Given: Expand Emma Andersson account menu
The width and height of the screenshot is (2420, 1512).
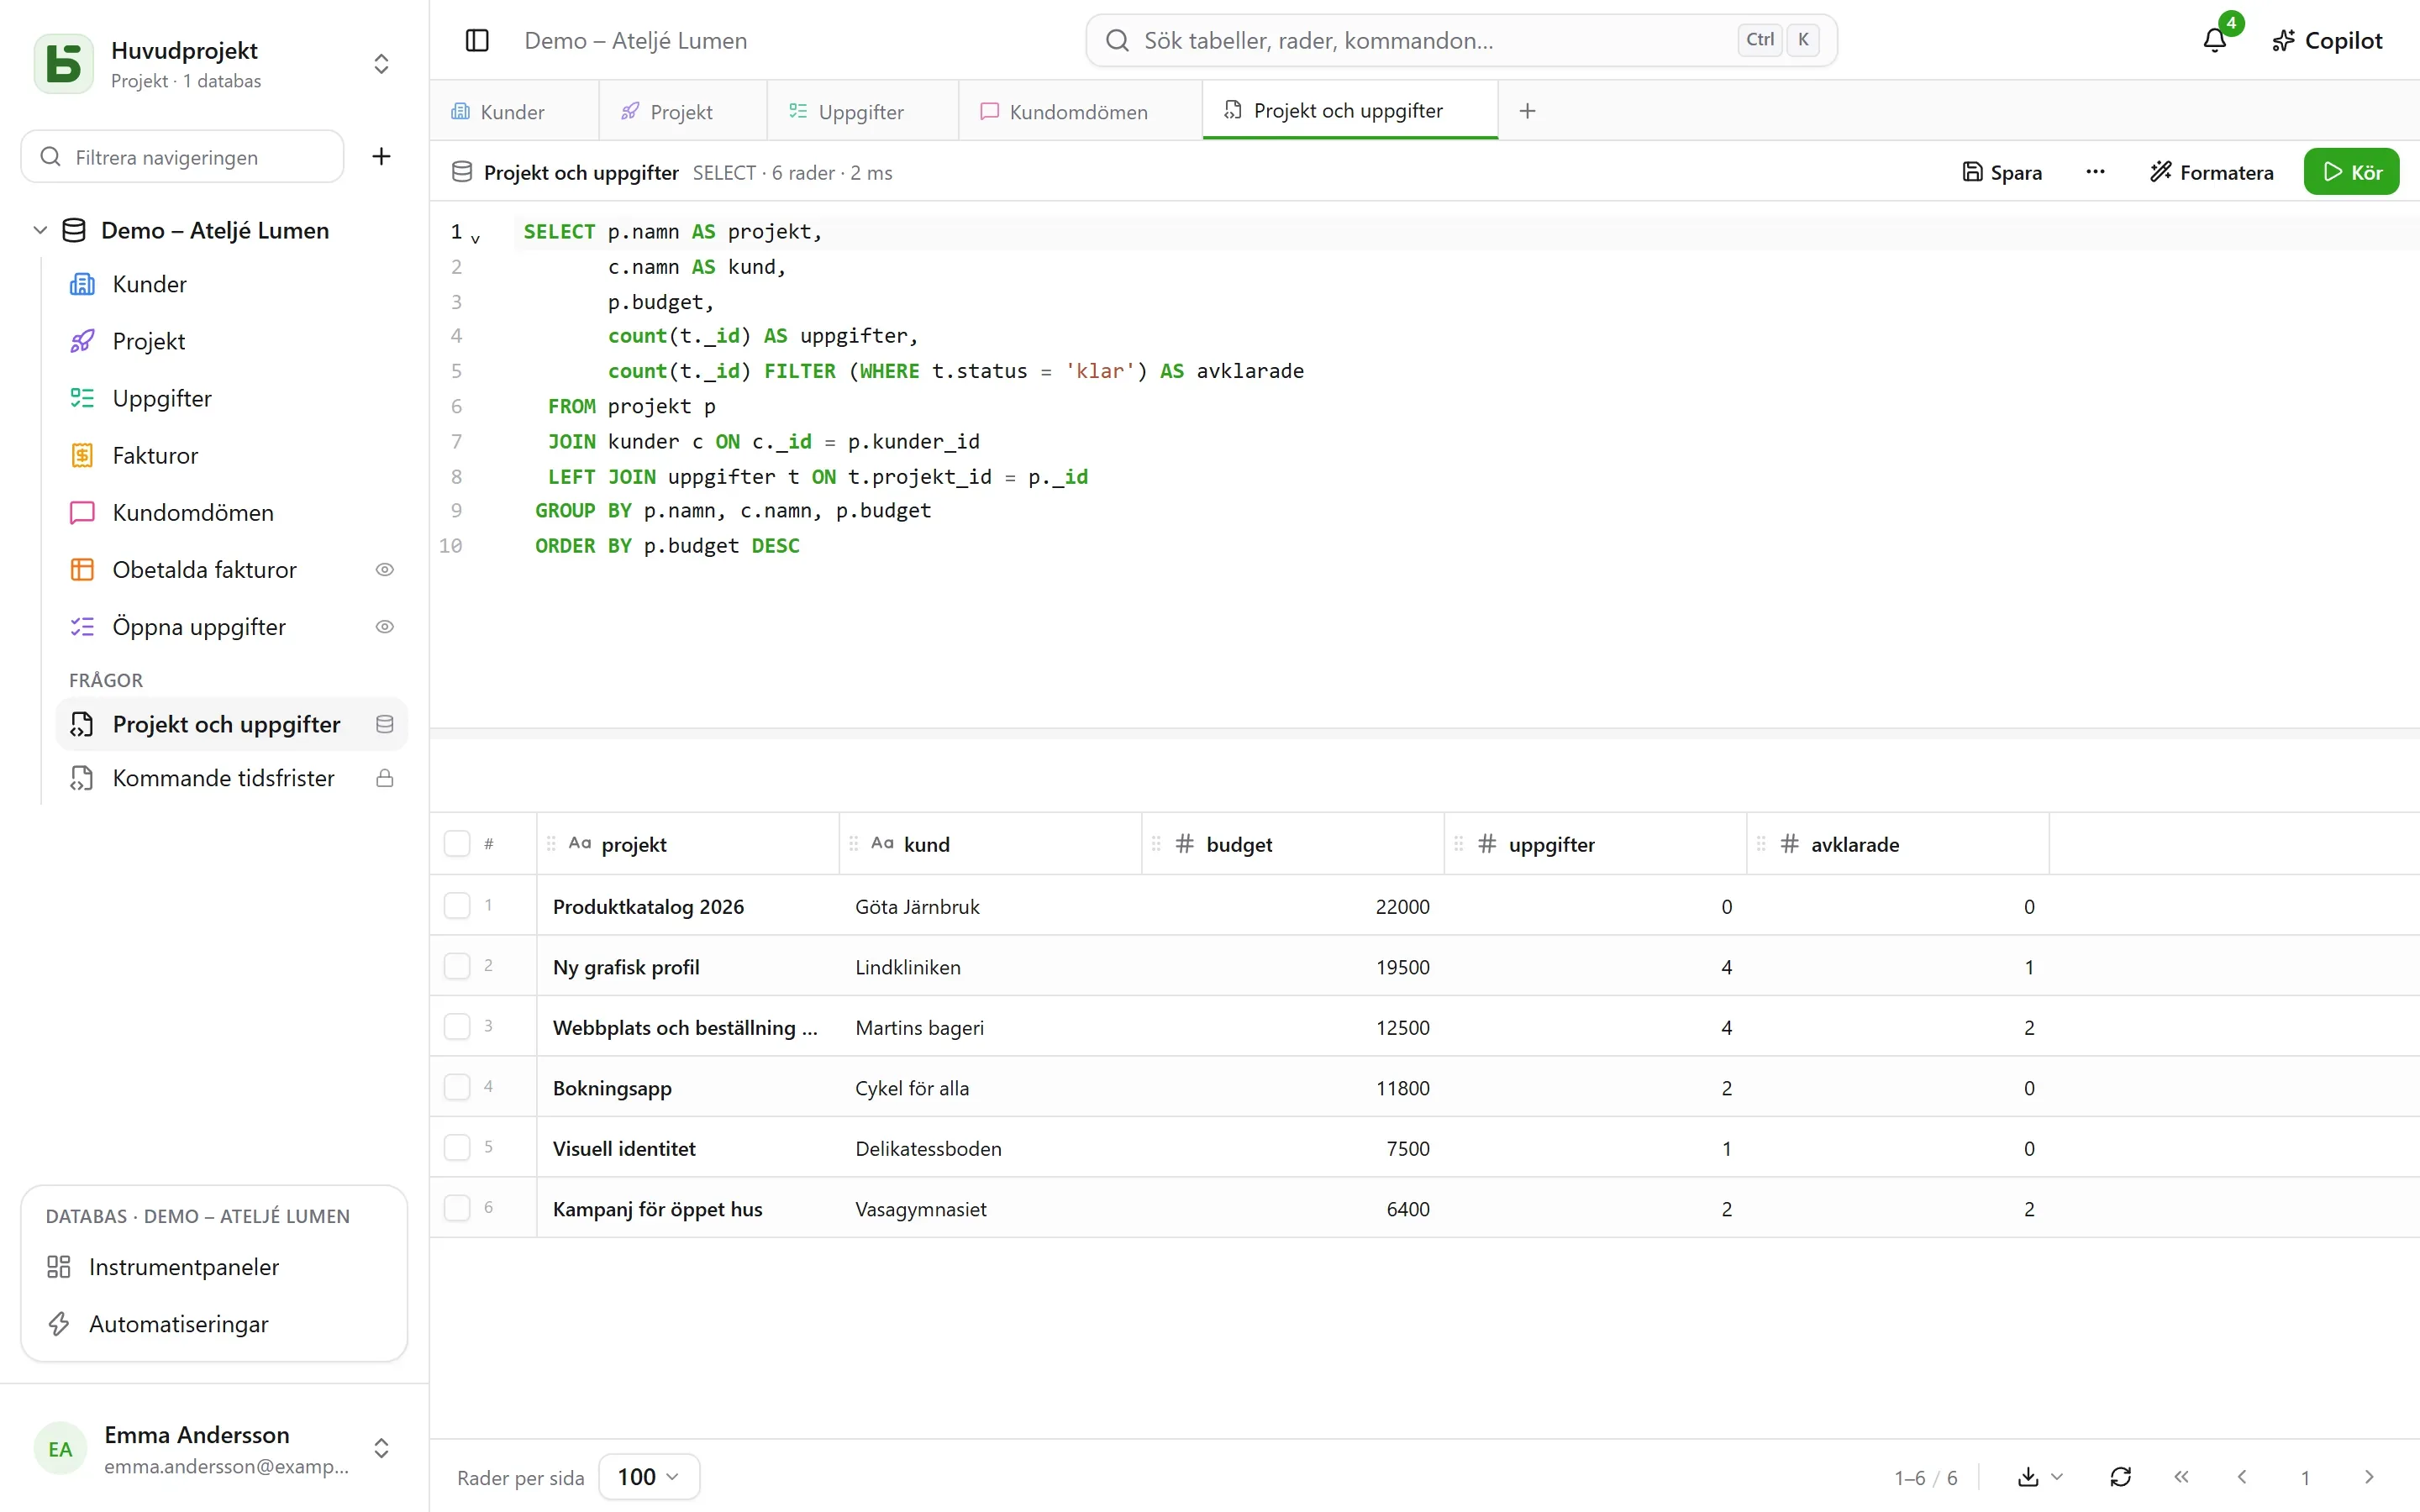Looking at the screenshot, I should click(x=381, y=1449).
